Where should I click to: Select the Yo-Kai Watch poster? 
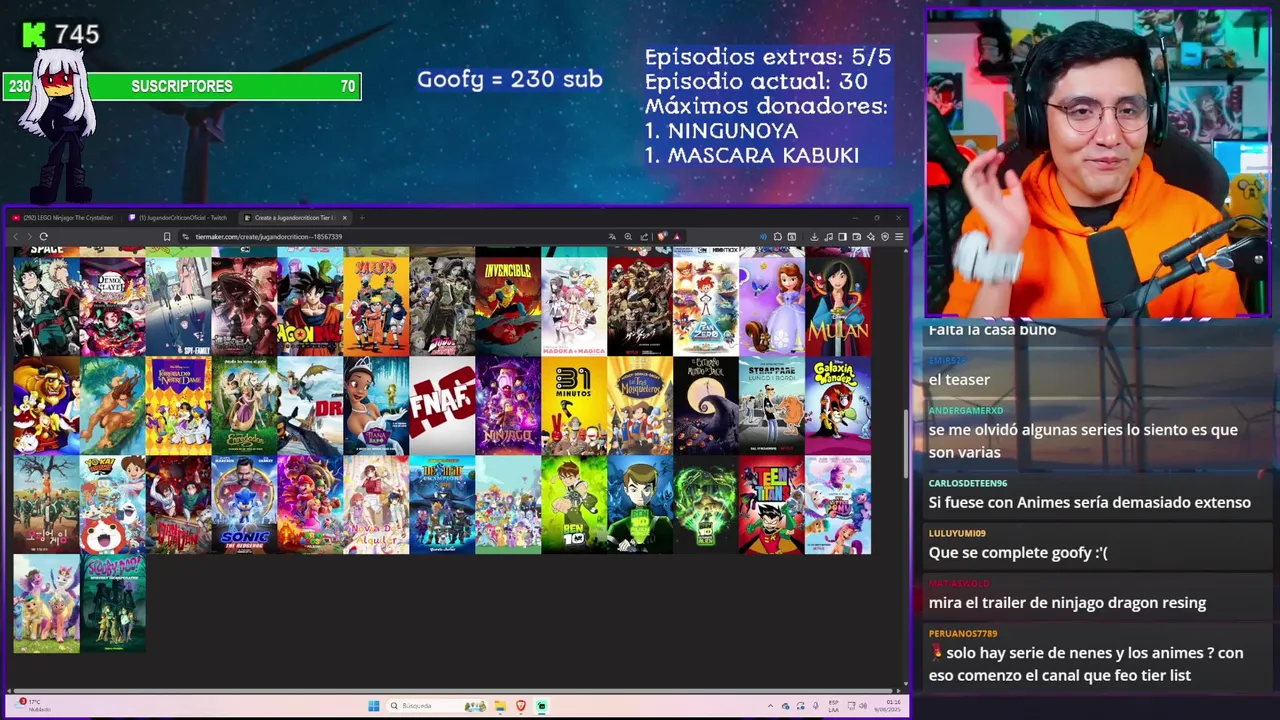coord(112,505)
